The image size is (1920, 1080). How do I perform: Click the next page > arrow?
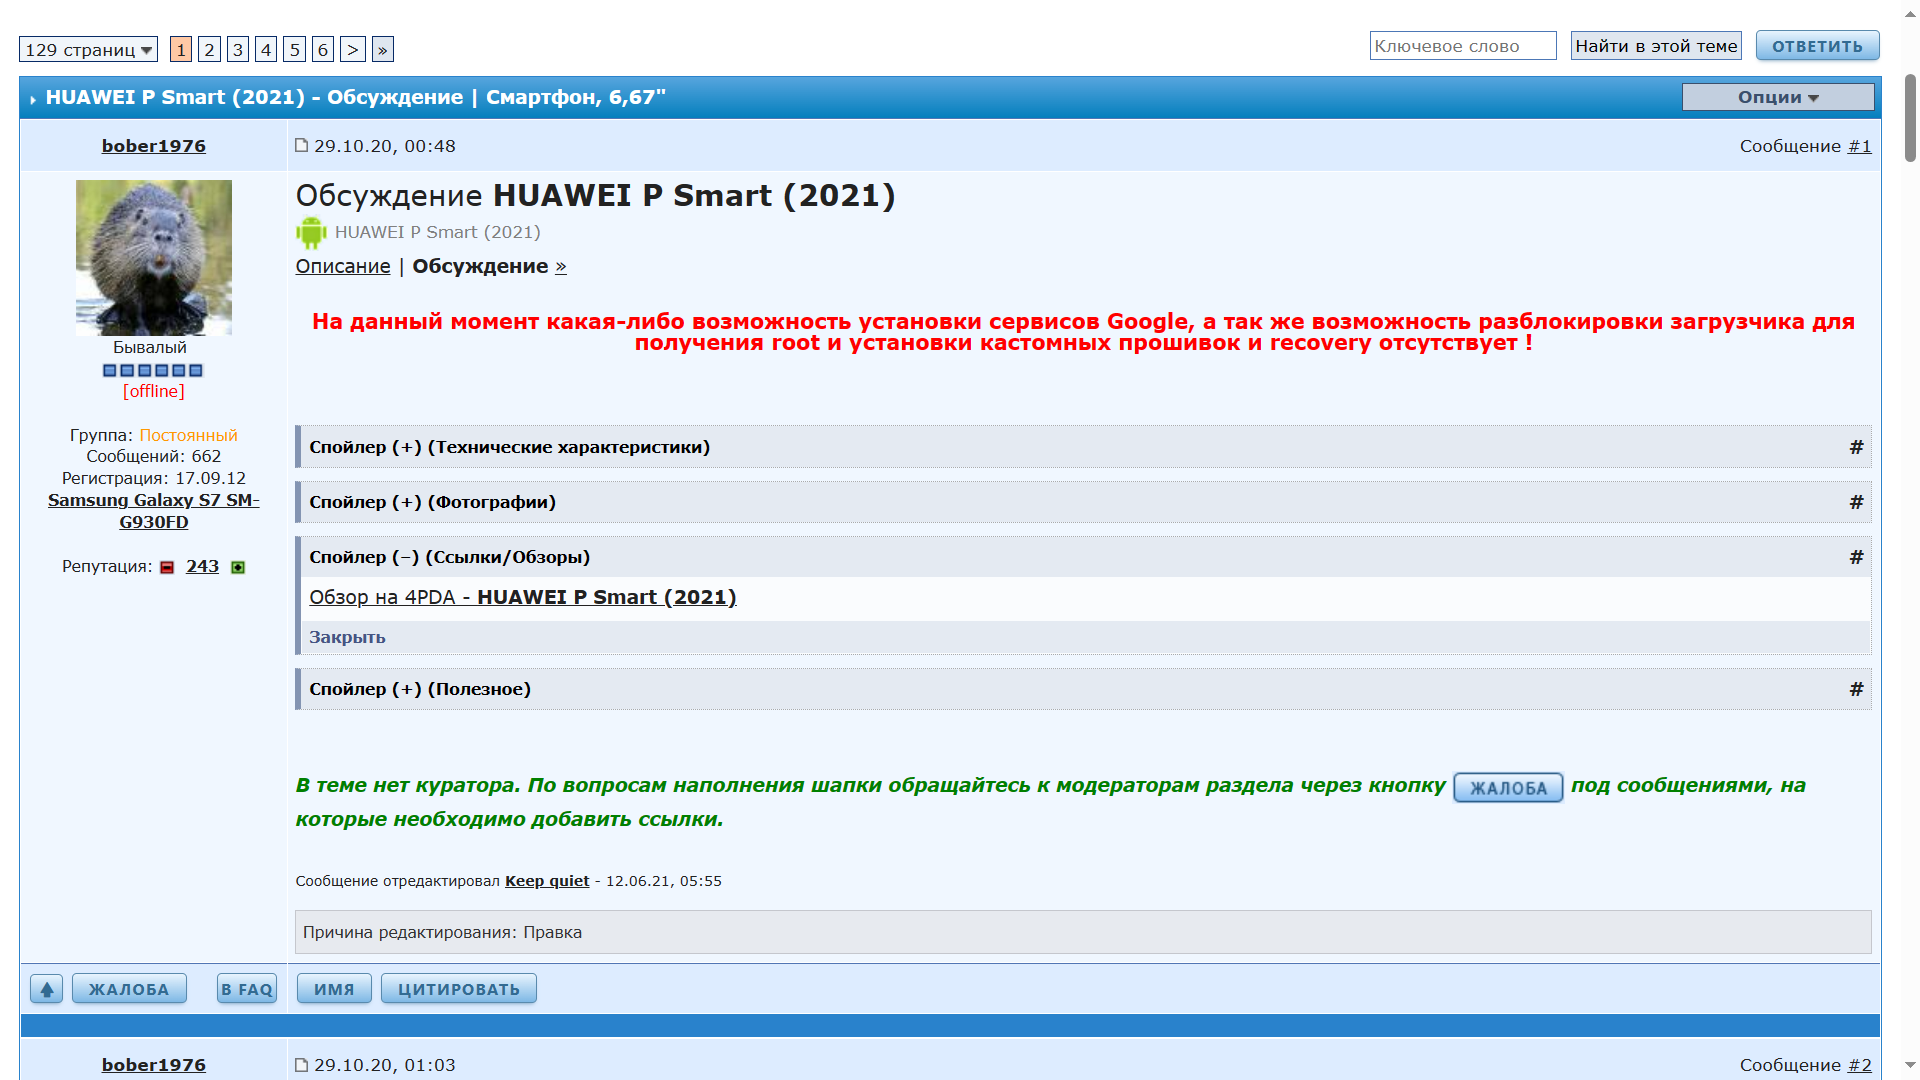pyautogui.click(x=352, y=49)
